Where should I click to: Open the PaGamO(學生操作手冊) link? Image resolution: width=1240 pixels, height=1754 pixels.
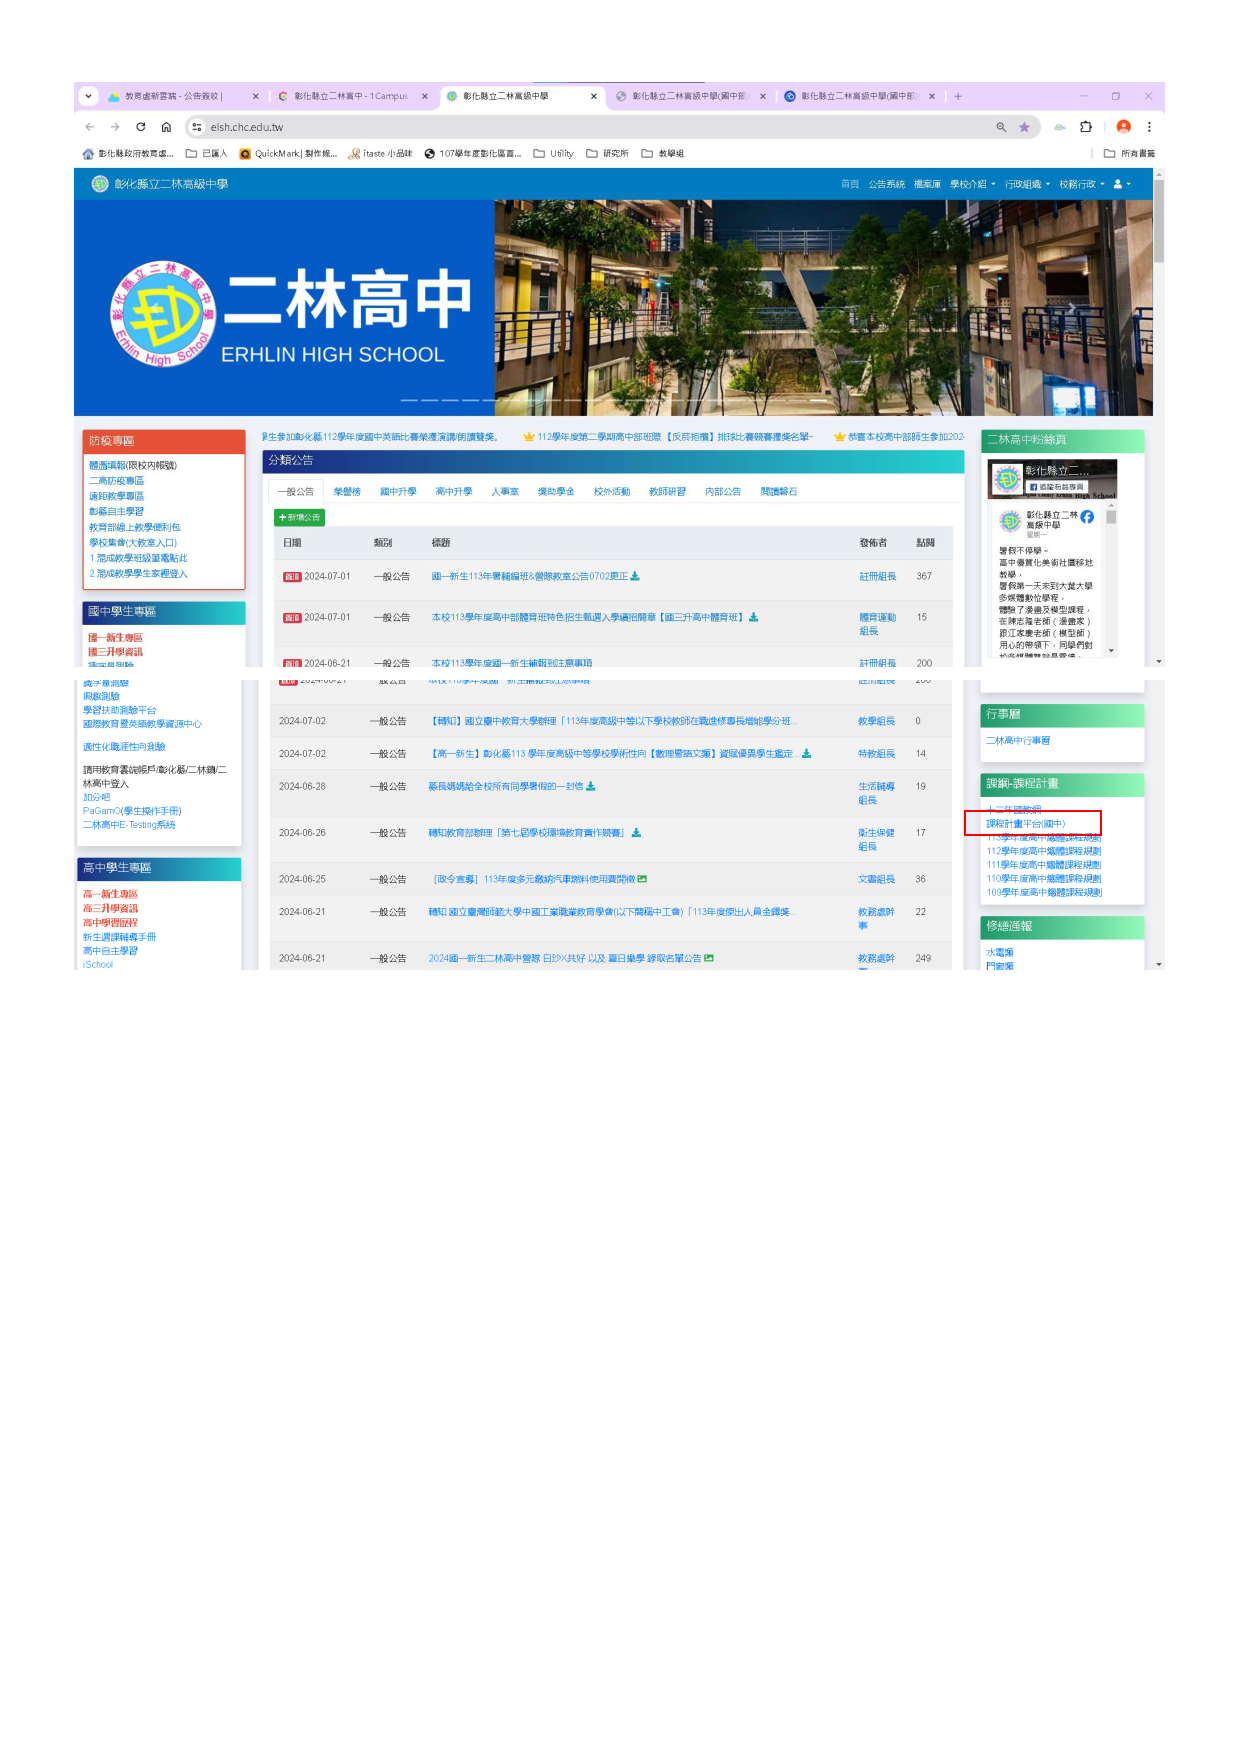pyautogui.click(x=132, y=811)
